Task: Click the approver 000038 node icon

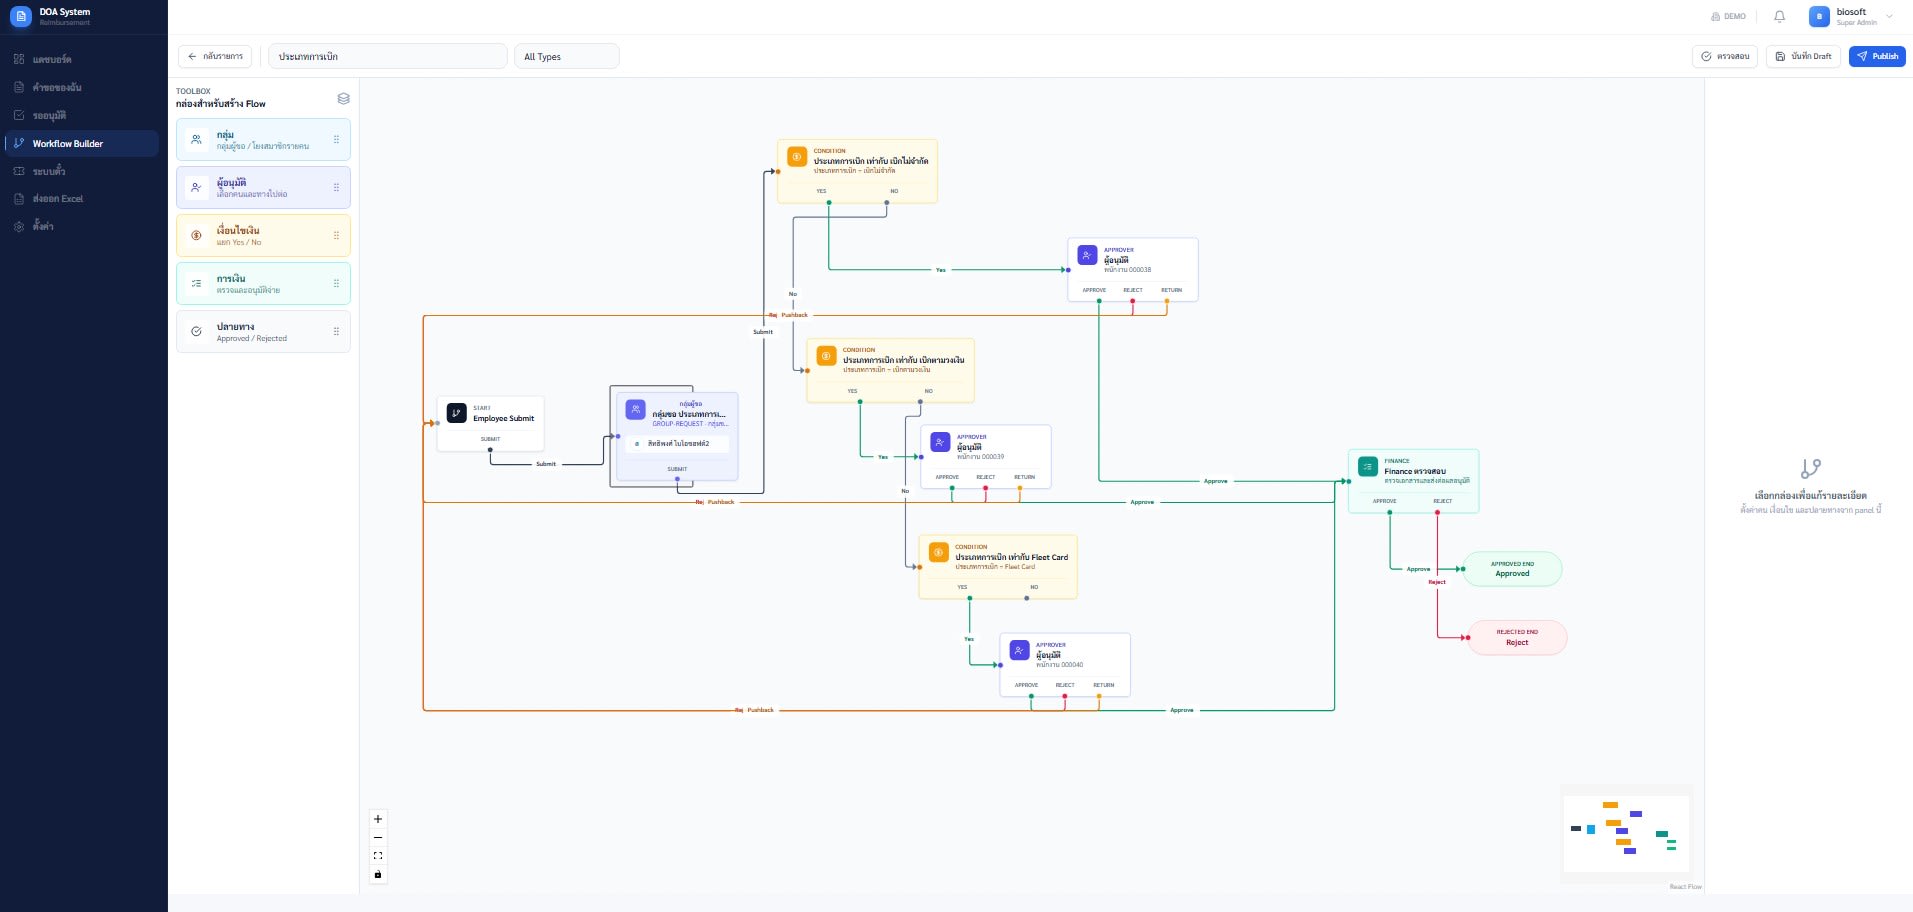Action: point(1087,255)
